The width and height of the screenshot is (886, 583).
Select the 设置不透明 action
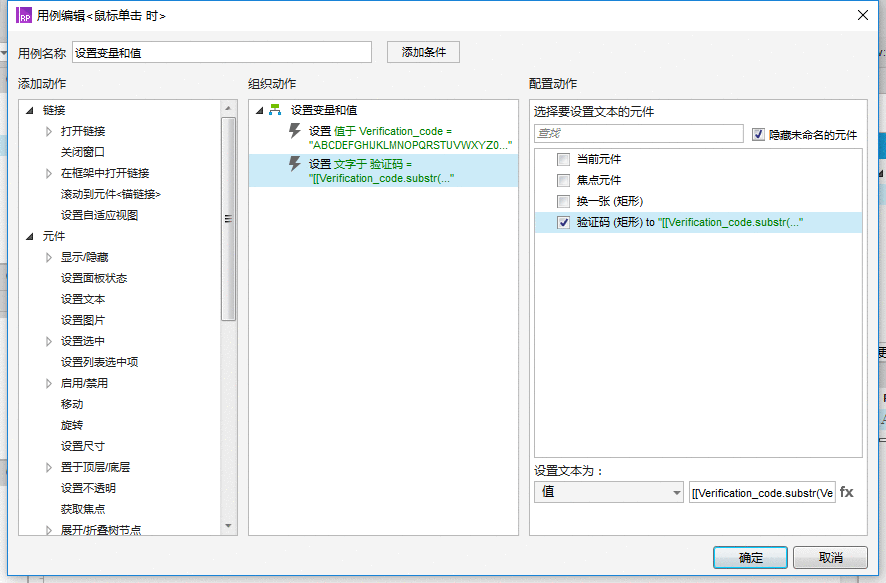tap(88, 488)
